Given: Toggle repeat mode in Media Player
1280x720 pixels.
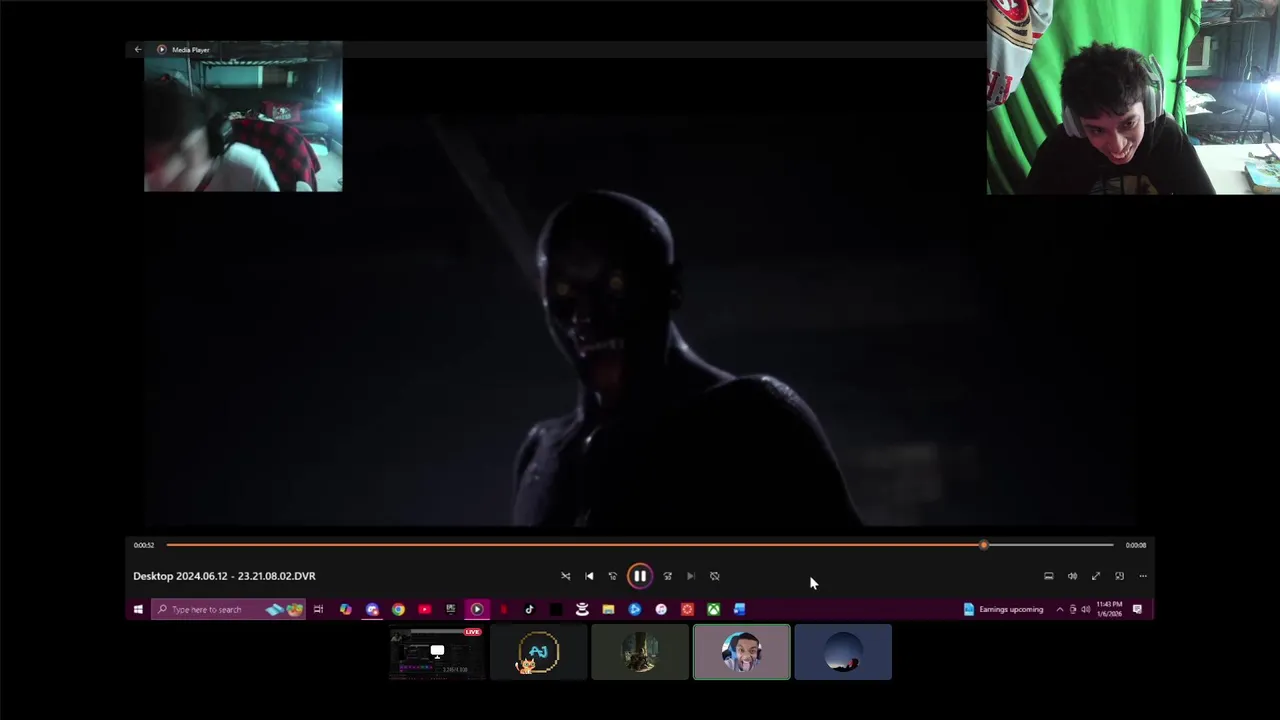Looking at the screenshot, I should pyautogui.click(x=714, y=576).
